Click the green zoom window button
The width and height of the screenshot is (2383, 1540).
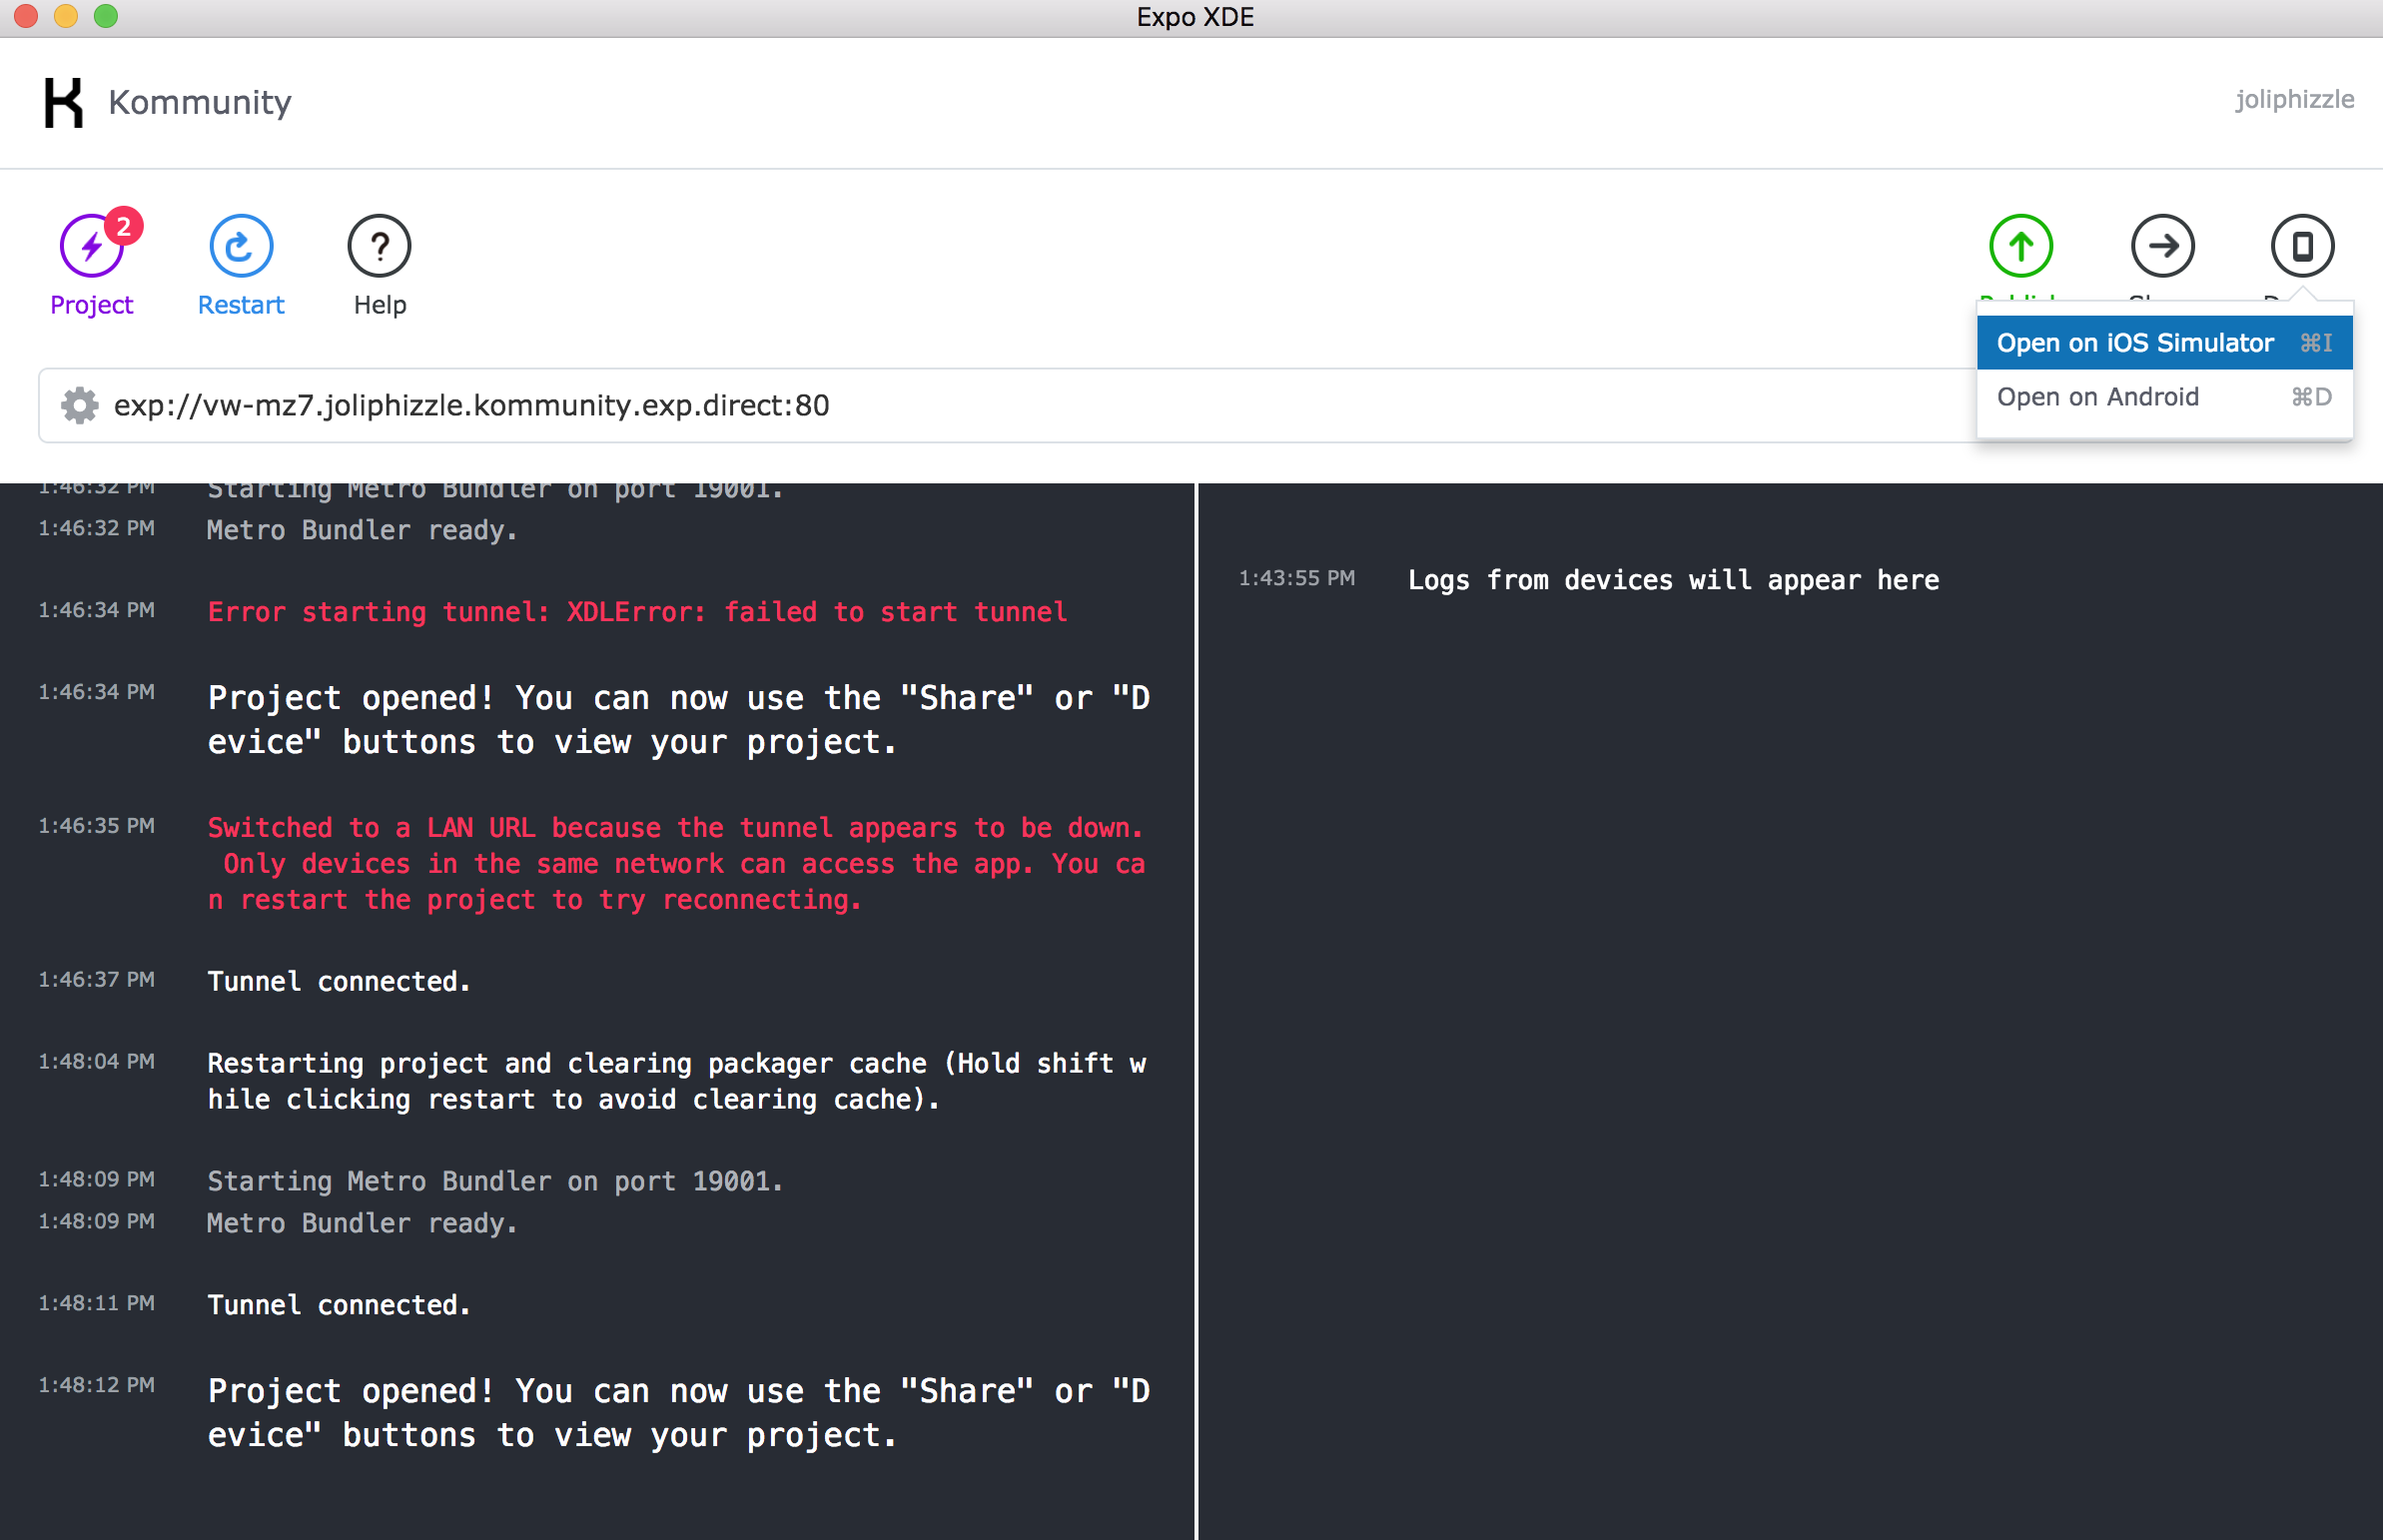pos(106,16)
